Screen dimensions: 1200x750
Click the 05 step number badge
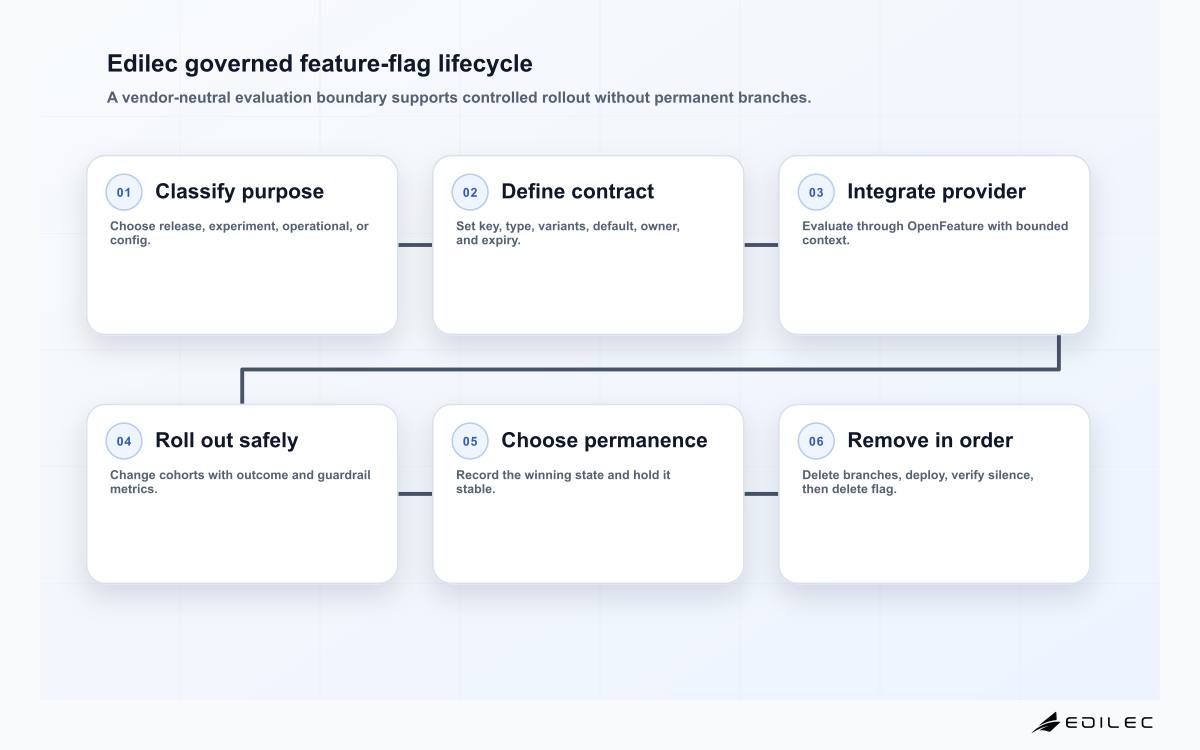click(470, 441)
